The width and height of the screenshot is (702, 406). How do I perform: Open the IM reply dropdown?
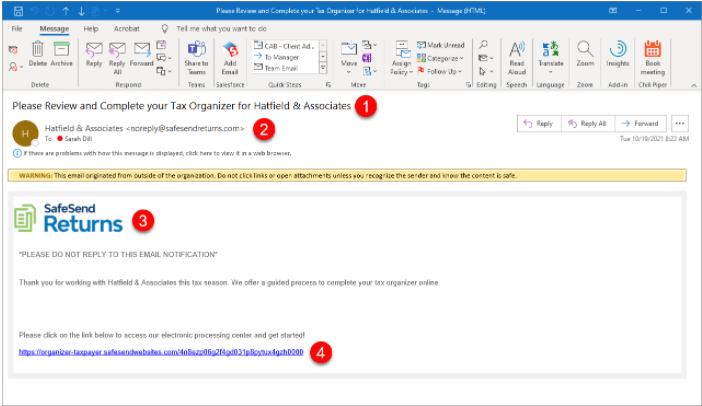coord(164,58)
